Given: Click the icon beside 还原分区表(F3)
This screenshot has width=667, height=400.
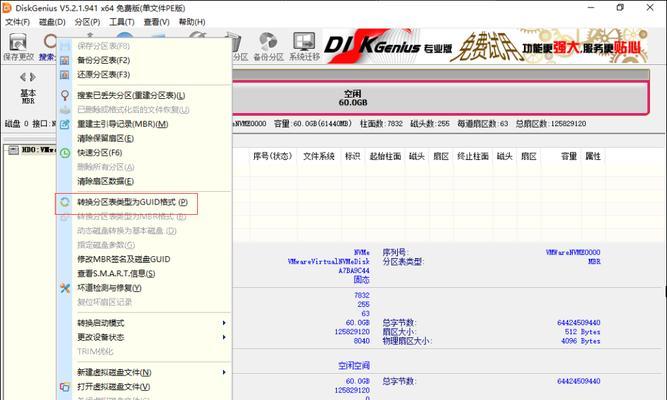Looking at the screenshot, I should 65,75.
